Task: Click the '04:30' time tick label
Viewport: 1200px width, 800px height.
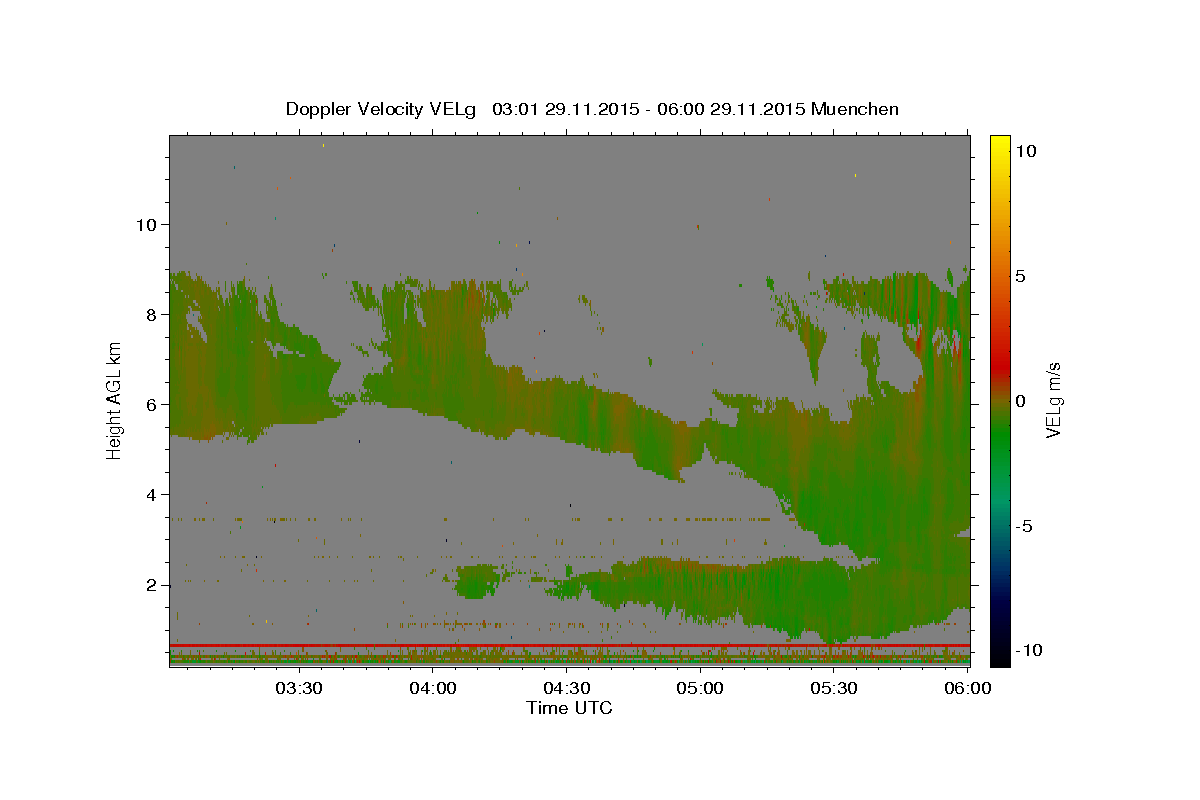Action: (x=566, y=688)
